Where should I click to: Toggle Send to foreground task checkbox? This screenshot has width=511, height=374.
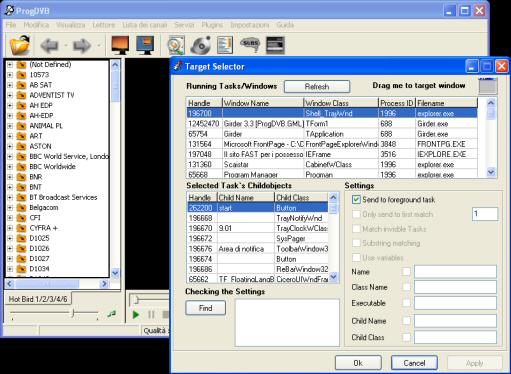pos(356,200)
